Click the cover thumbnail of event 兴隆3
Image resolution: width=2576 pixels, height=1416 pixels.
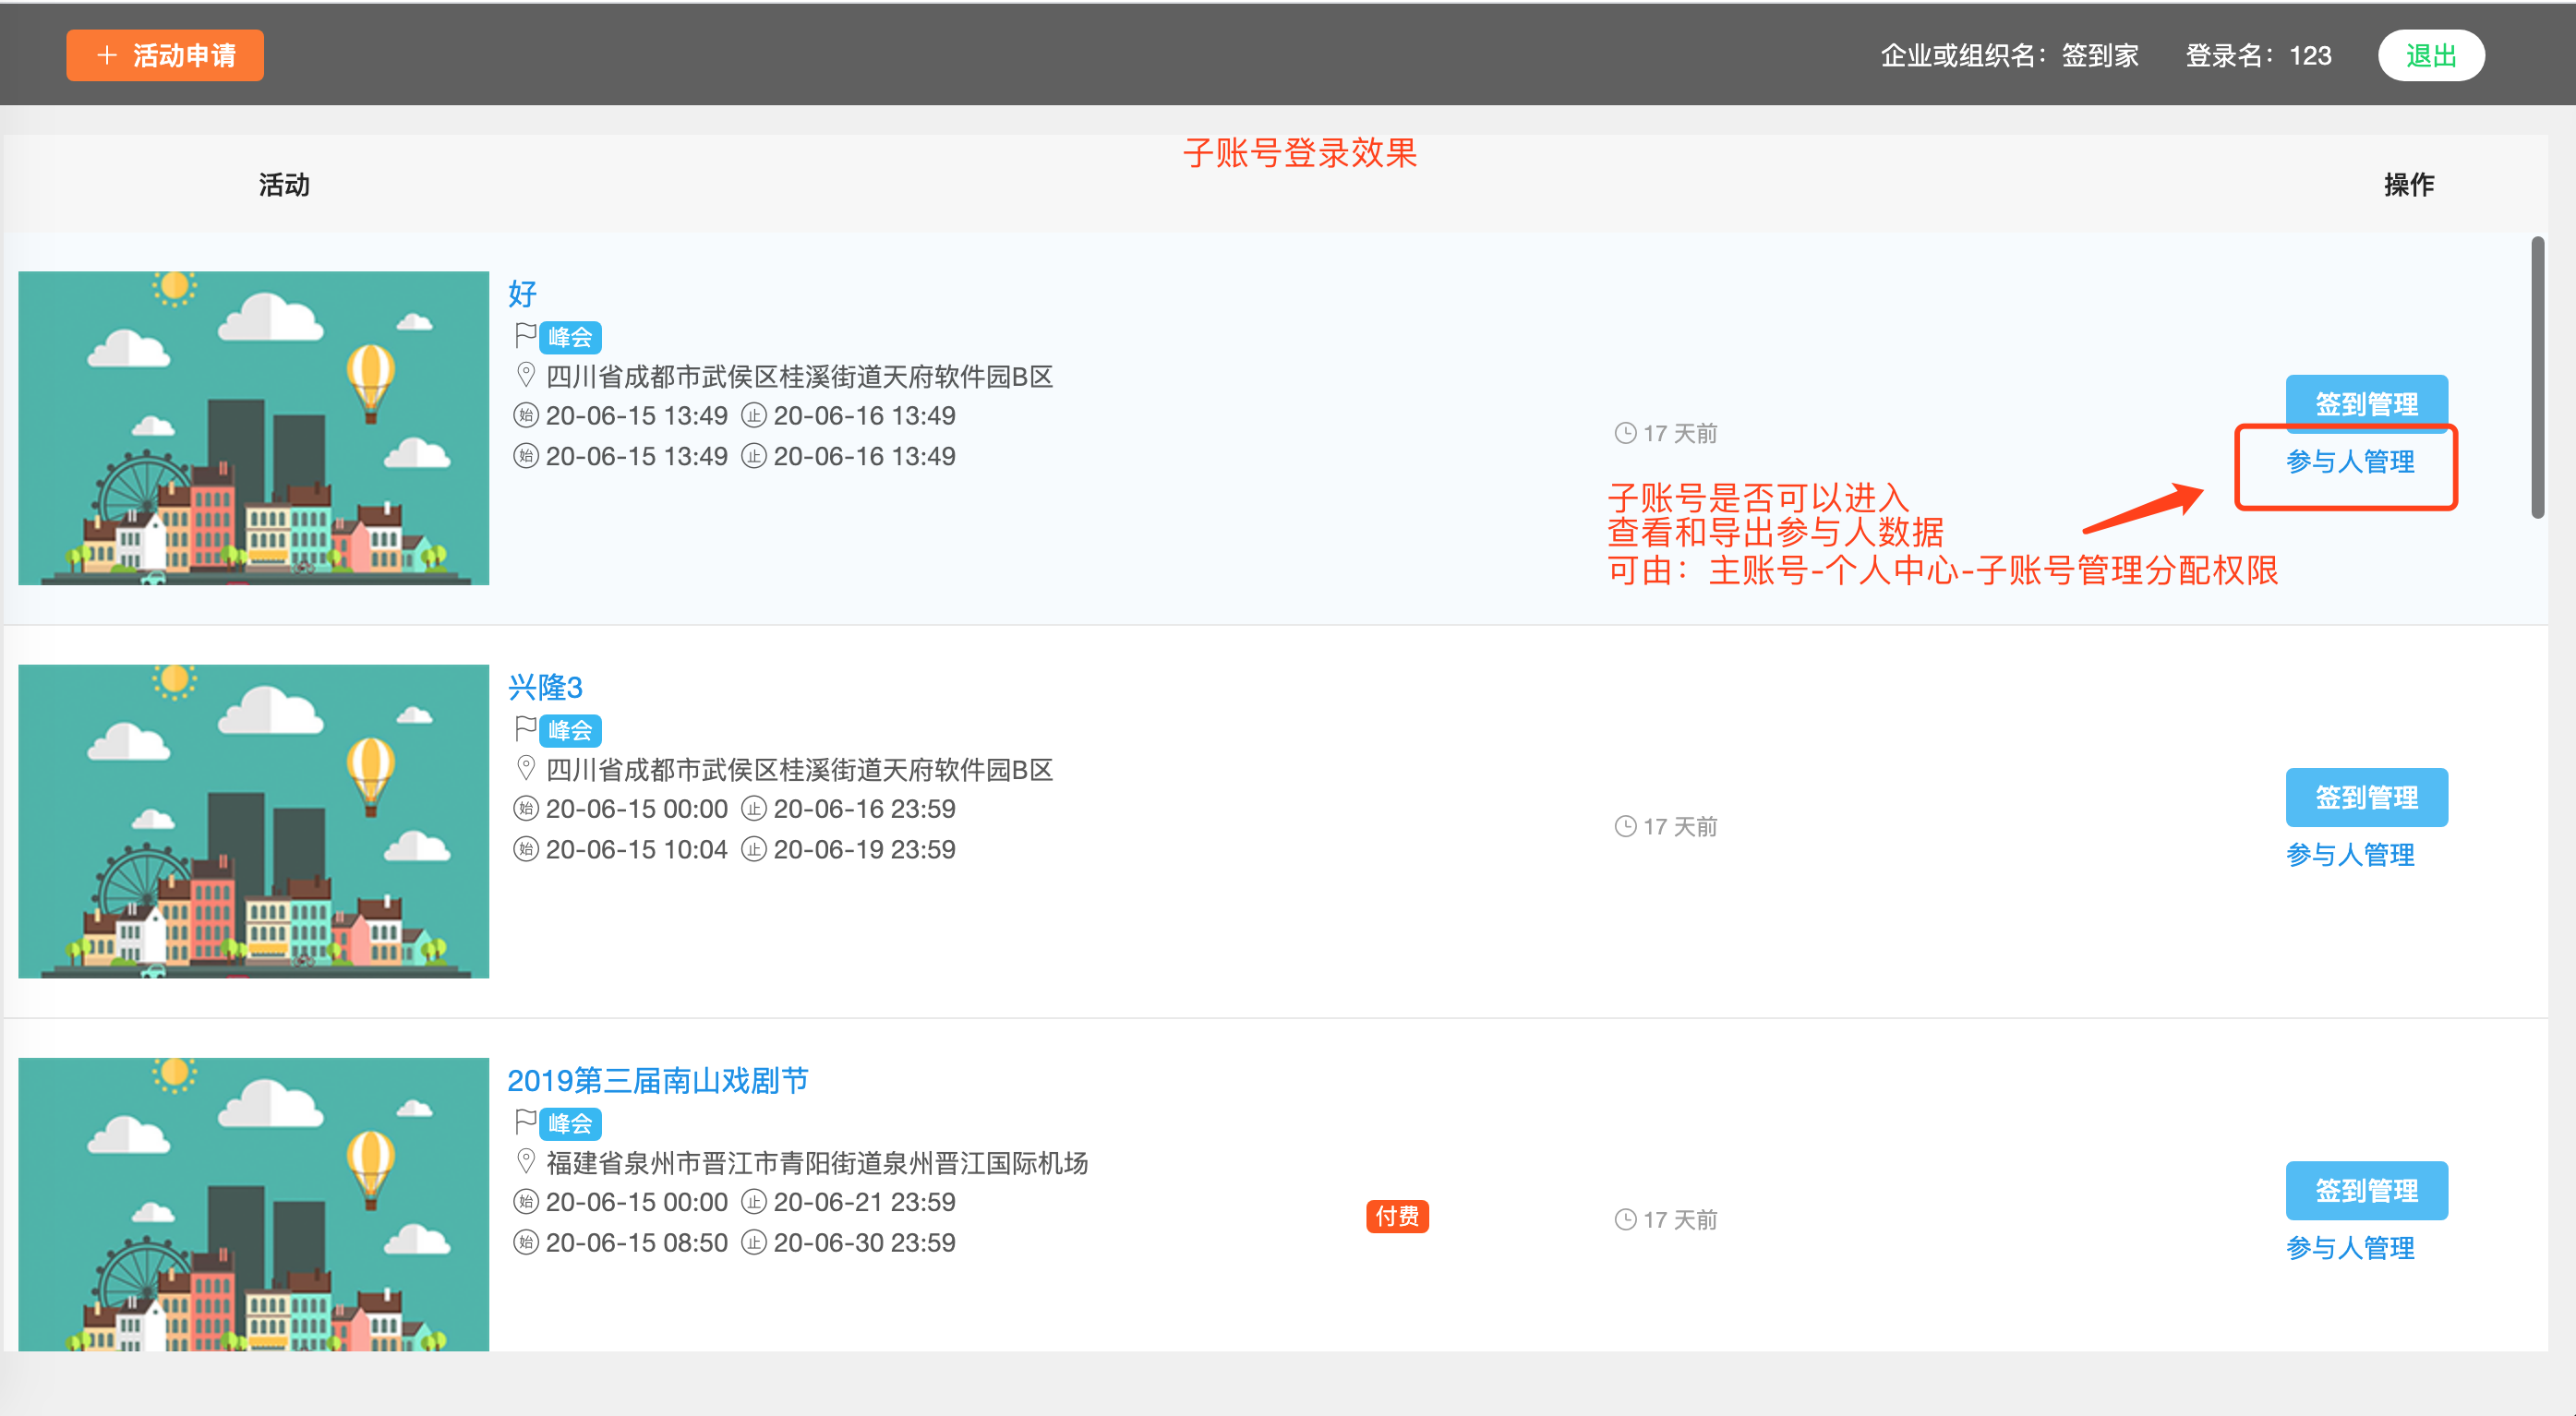pos(253,821)
